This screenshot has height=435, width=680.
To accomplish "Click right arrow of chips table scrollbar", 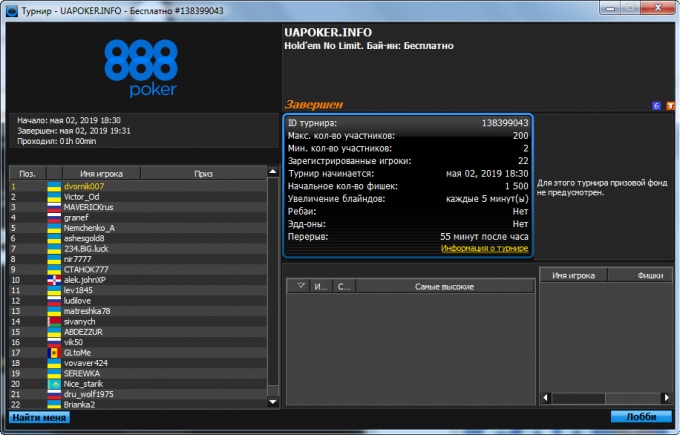I will pos(666,398).
